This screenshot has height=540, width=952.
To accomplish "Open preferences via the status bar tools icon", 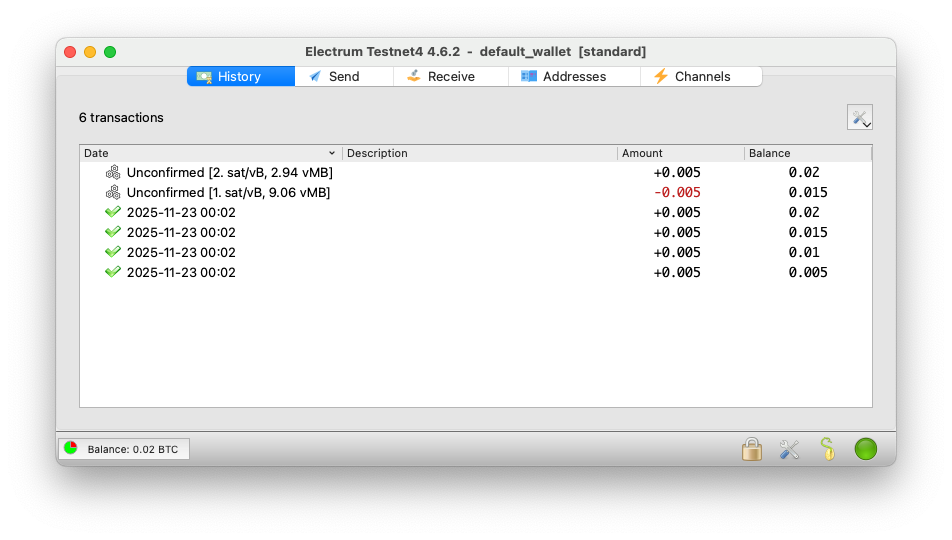I will (790, 449).
